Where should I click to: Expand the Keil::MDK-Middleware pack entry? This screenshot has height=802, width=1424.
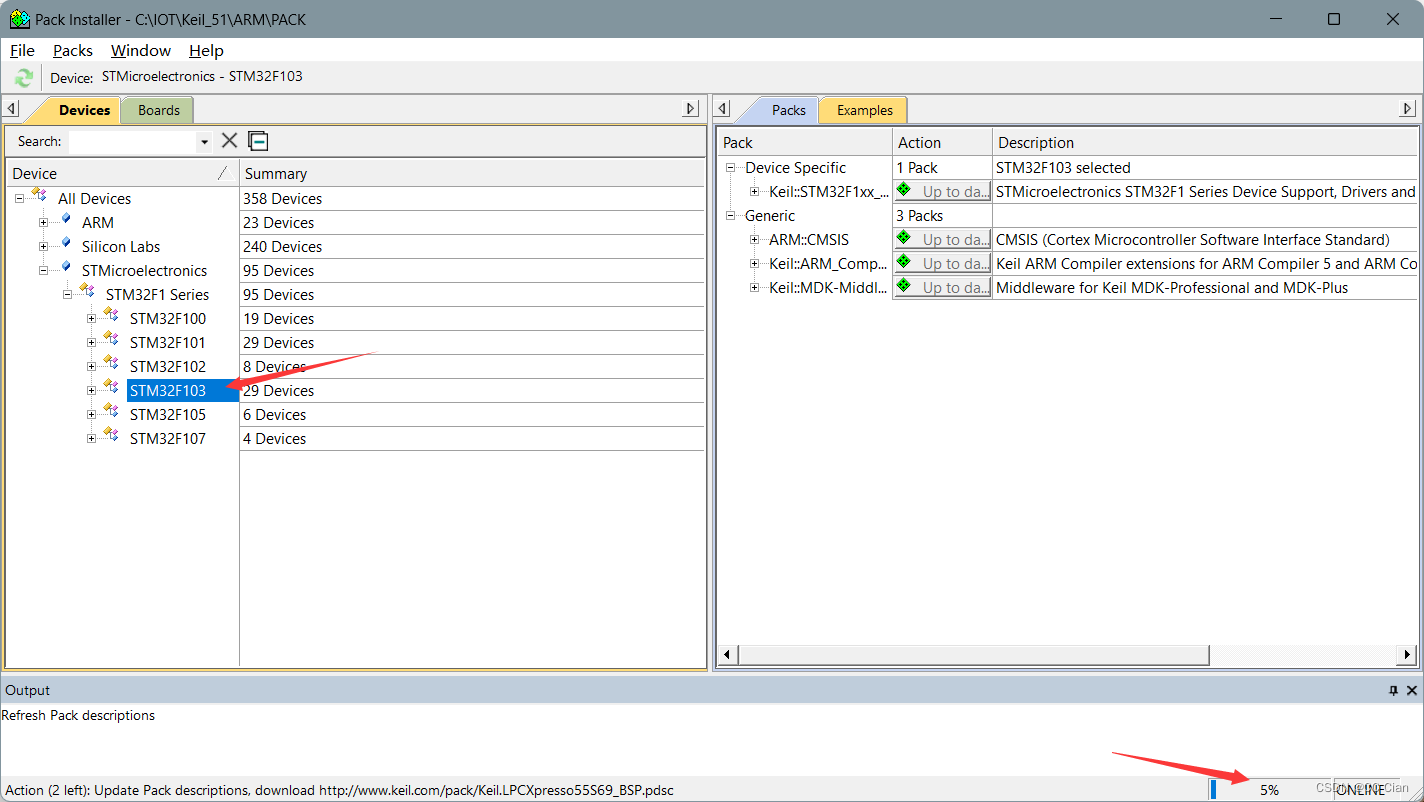[x=755, y=287]
